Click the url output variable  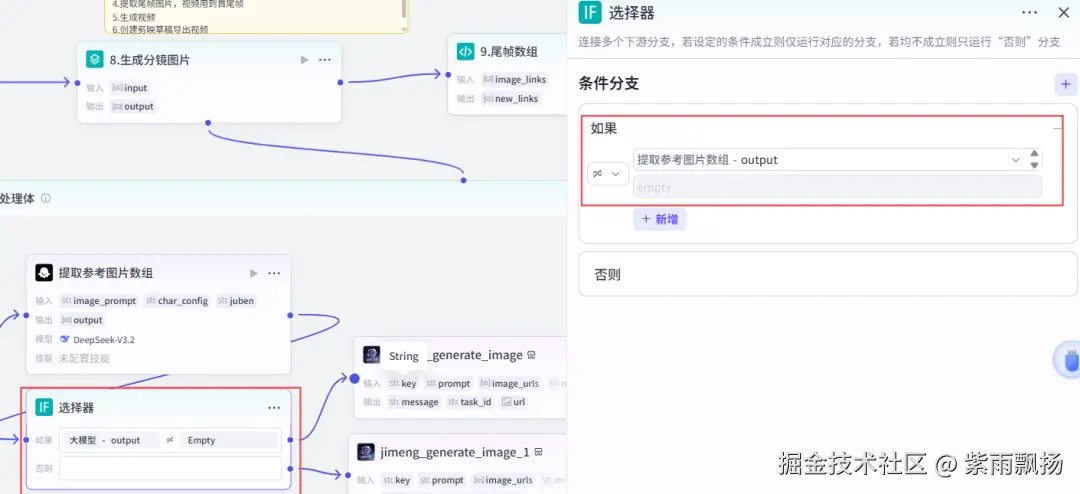[512, 402]
